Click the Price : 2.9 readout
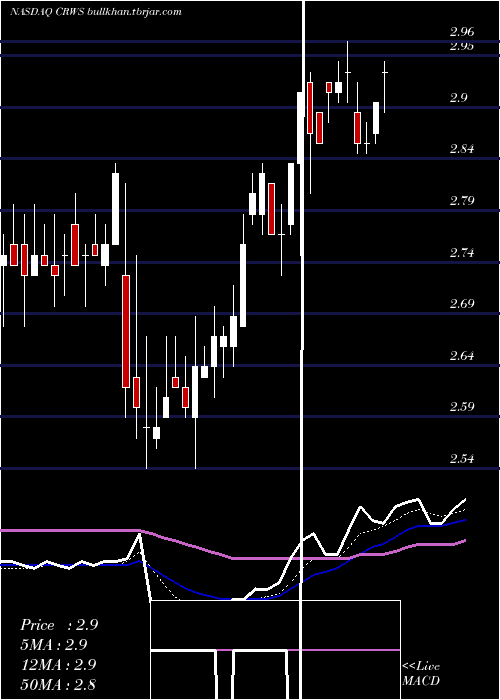 pos(59,625)
